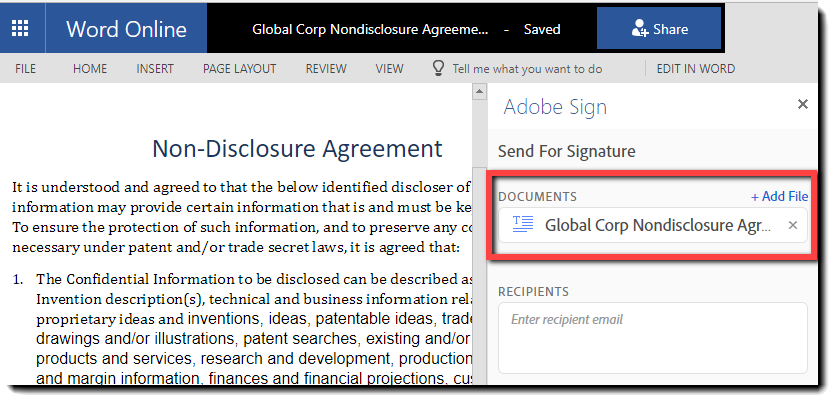Click the + Add File link

coord(779,196)
